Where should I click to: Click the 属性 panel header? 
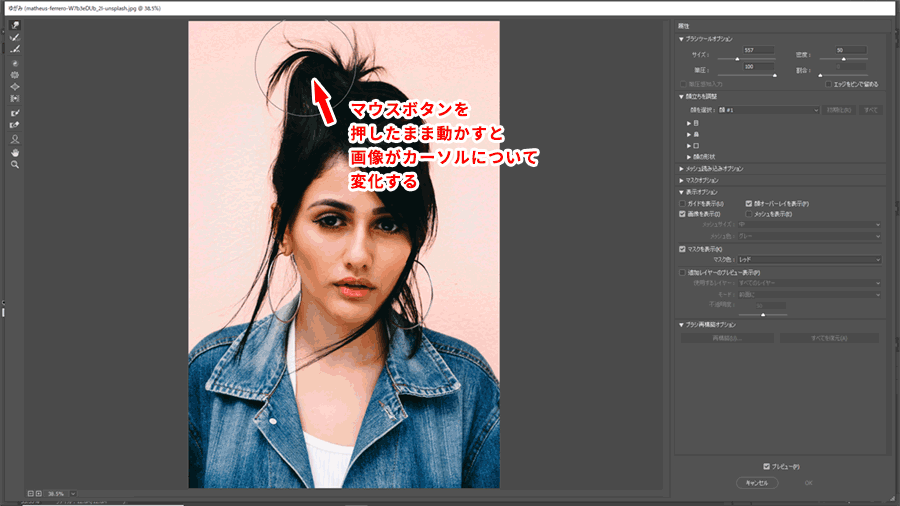click(x=683, y=26)
